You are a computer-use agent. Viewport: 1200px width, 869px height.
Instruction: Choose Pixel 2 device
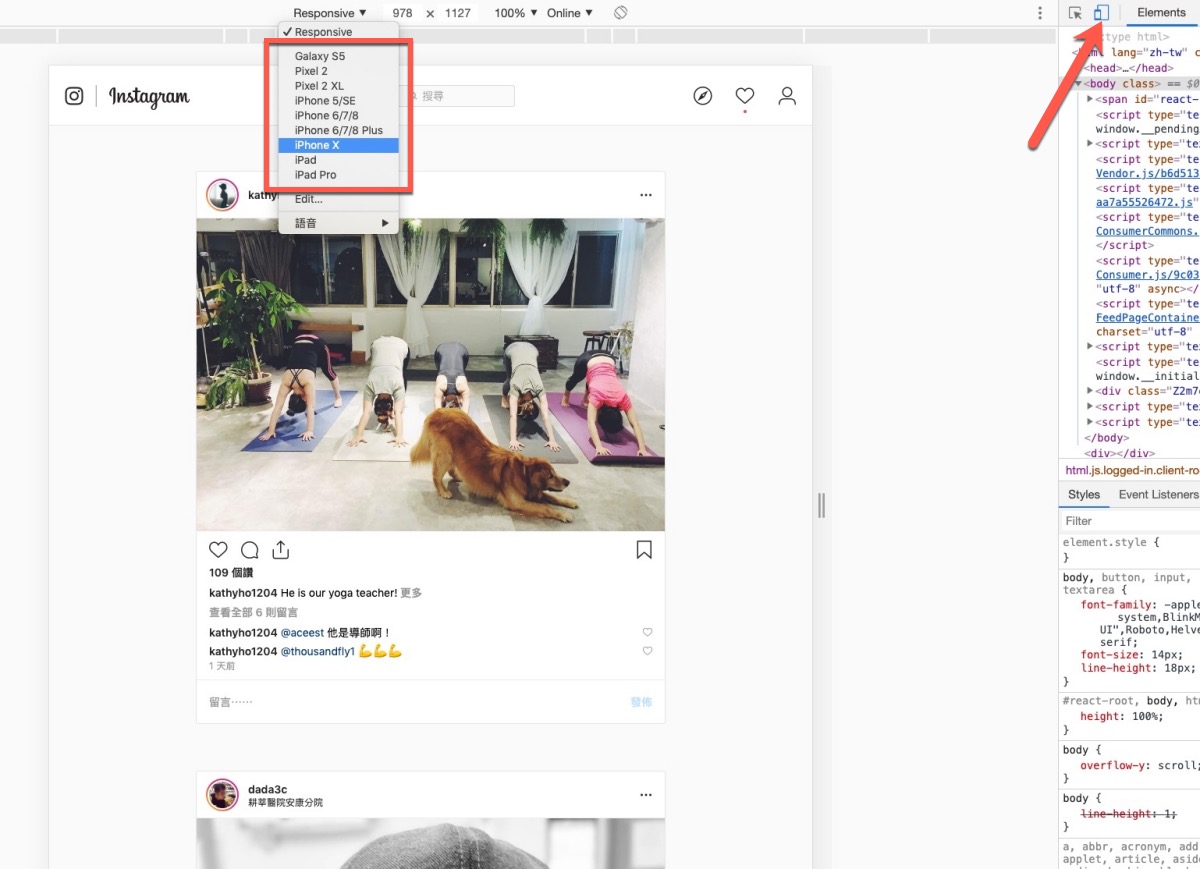338,71
